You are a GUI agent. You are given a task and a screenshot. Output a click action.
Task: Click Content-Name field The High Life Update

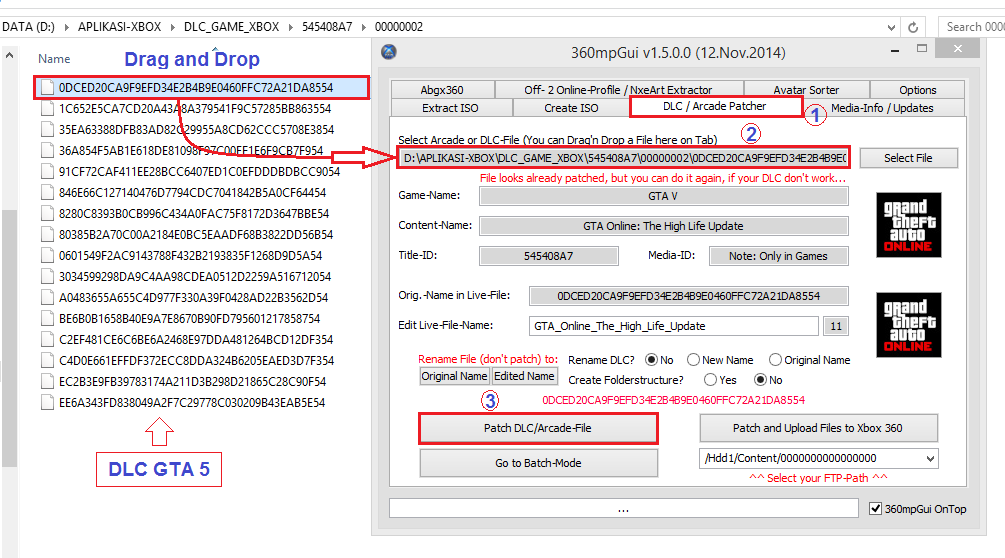663,226
